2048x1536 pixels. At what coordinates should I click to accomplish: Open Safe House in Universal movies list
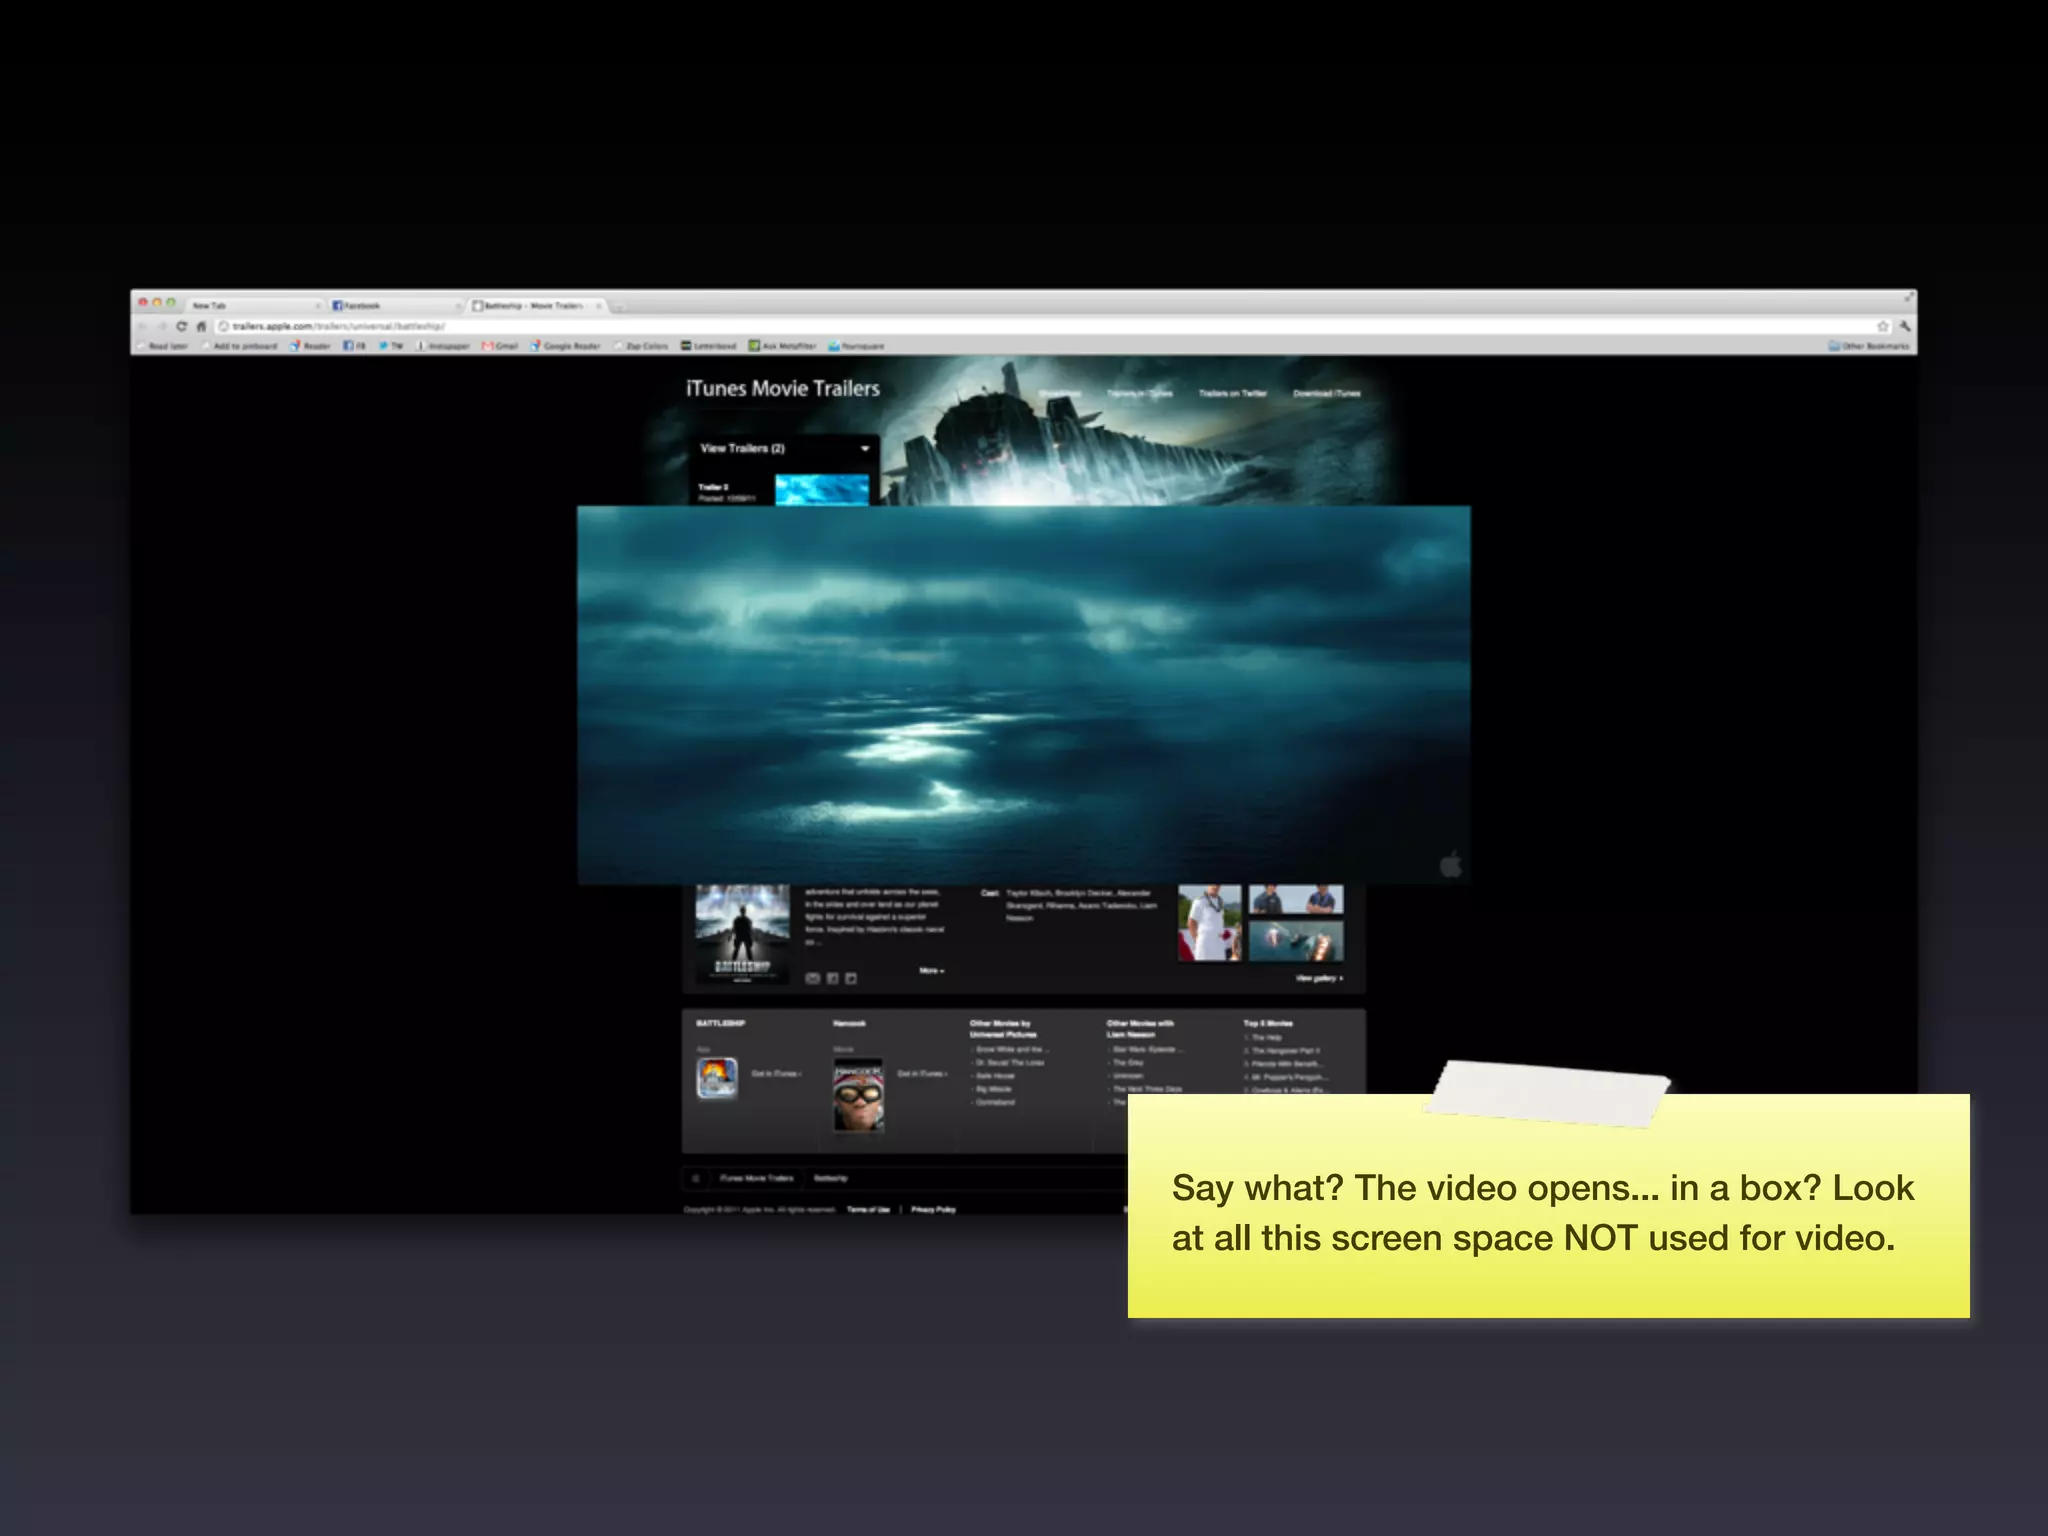(x=994, y=1076)
